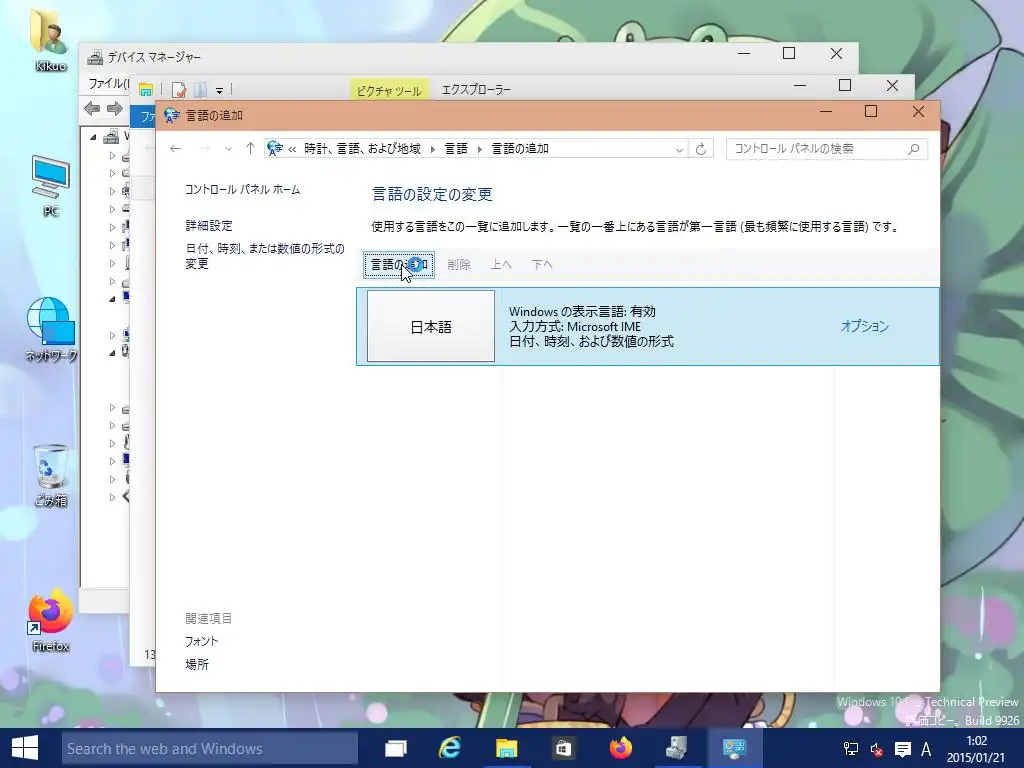
Task: Select 日本語 language tile
Action: (431, 327)
